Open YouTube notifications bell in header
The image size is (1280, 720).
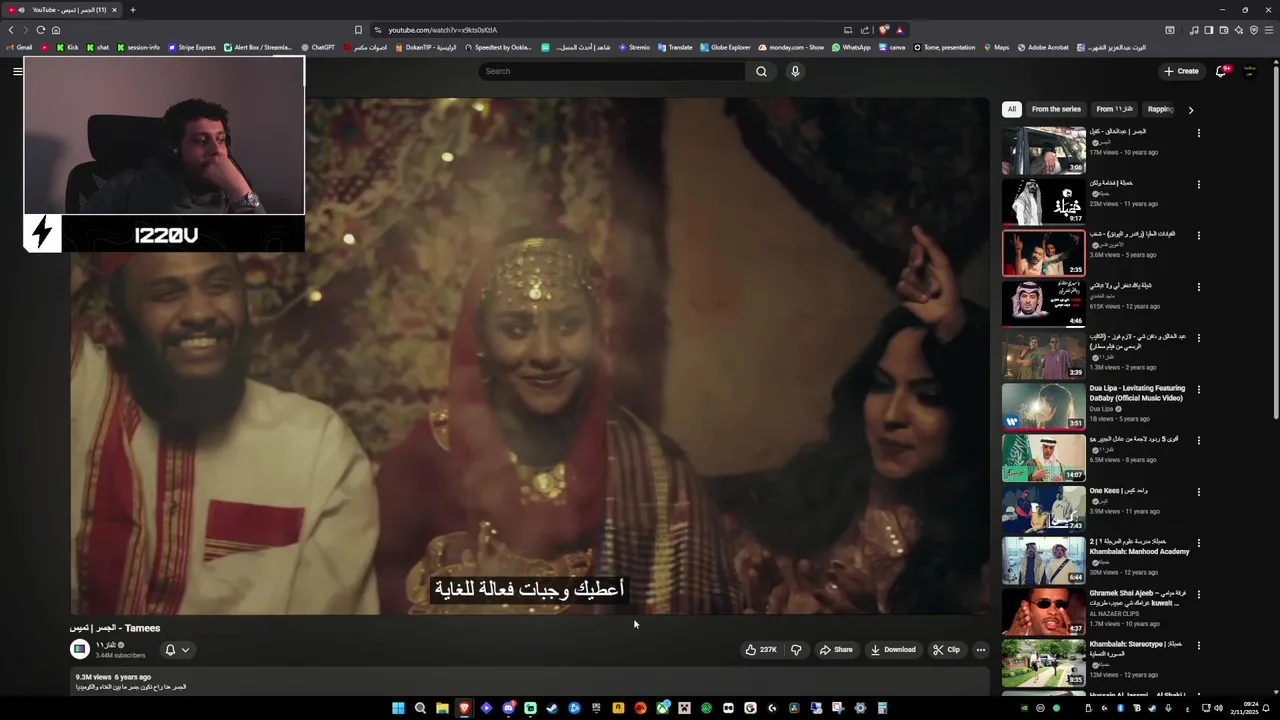tap(1221, 71)
